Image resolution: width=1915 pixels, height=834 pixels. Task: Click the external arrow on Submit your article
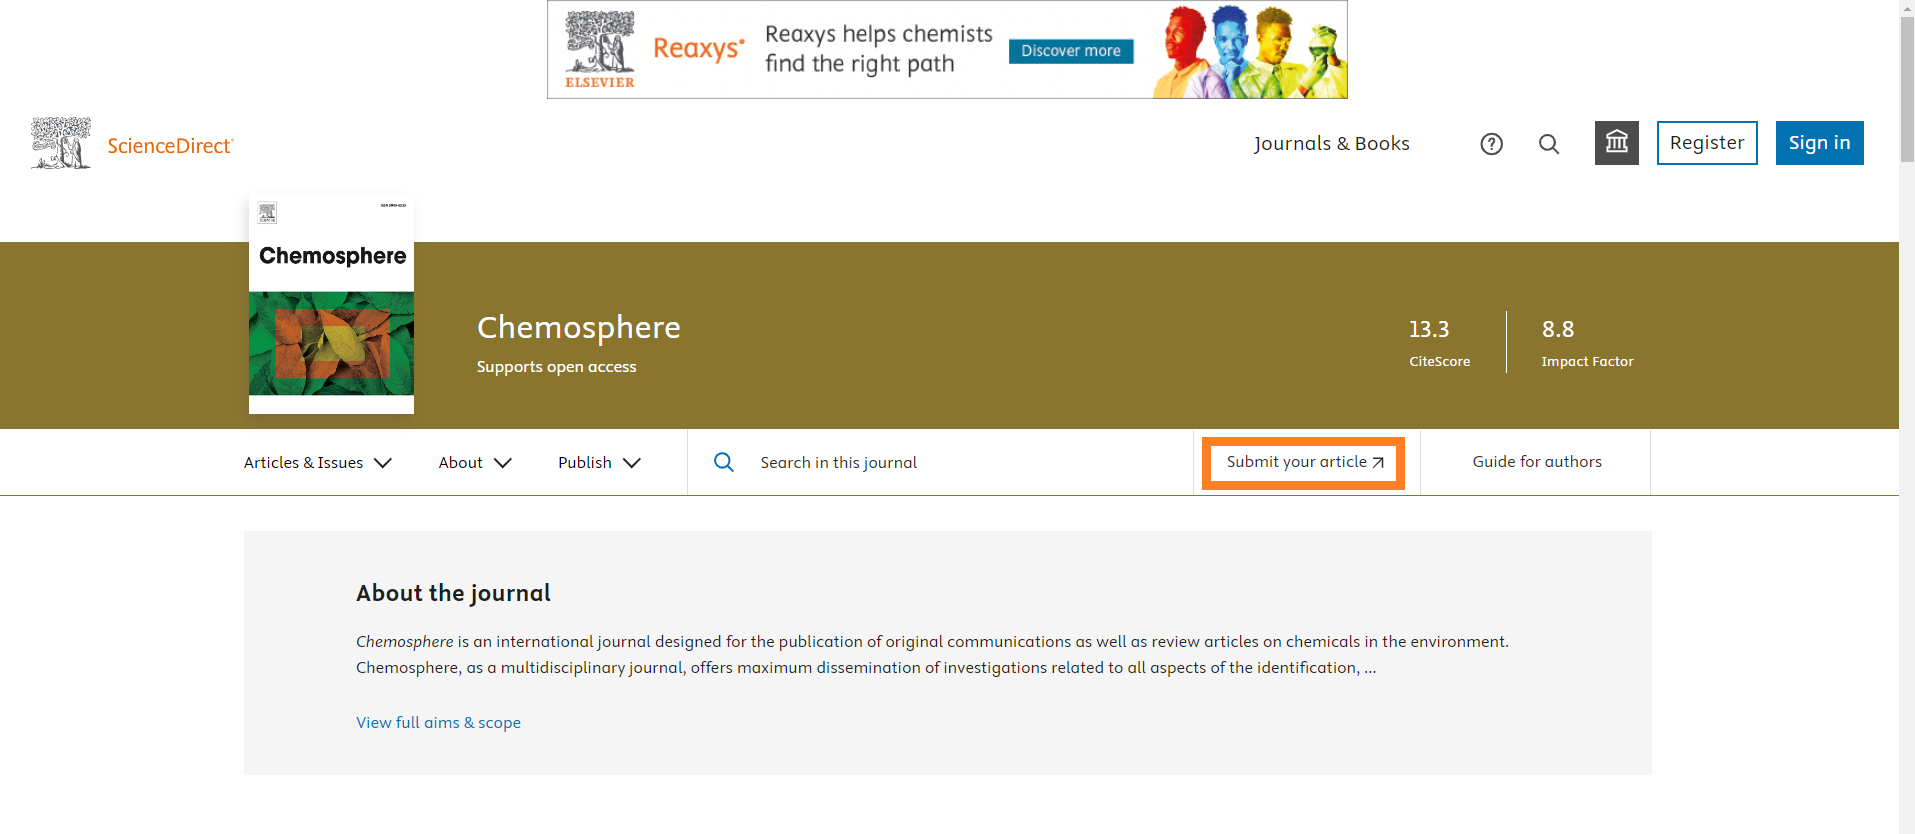coord(1378,462)
